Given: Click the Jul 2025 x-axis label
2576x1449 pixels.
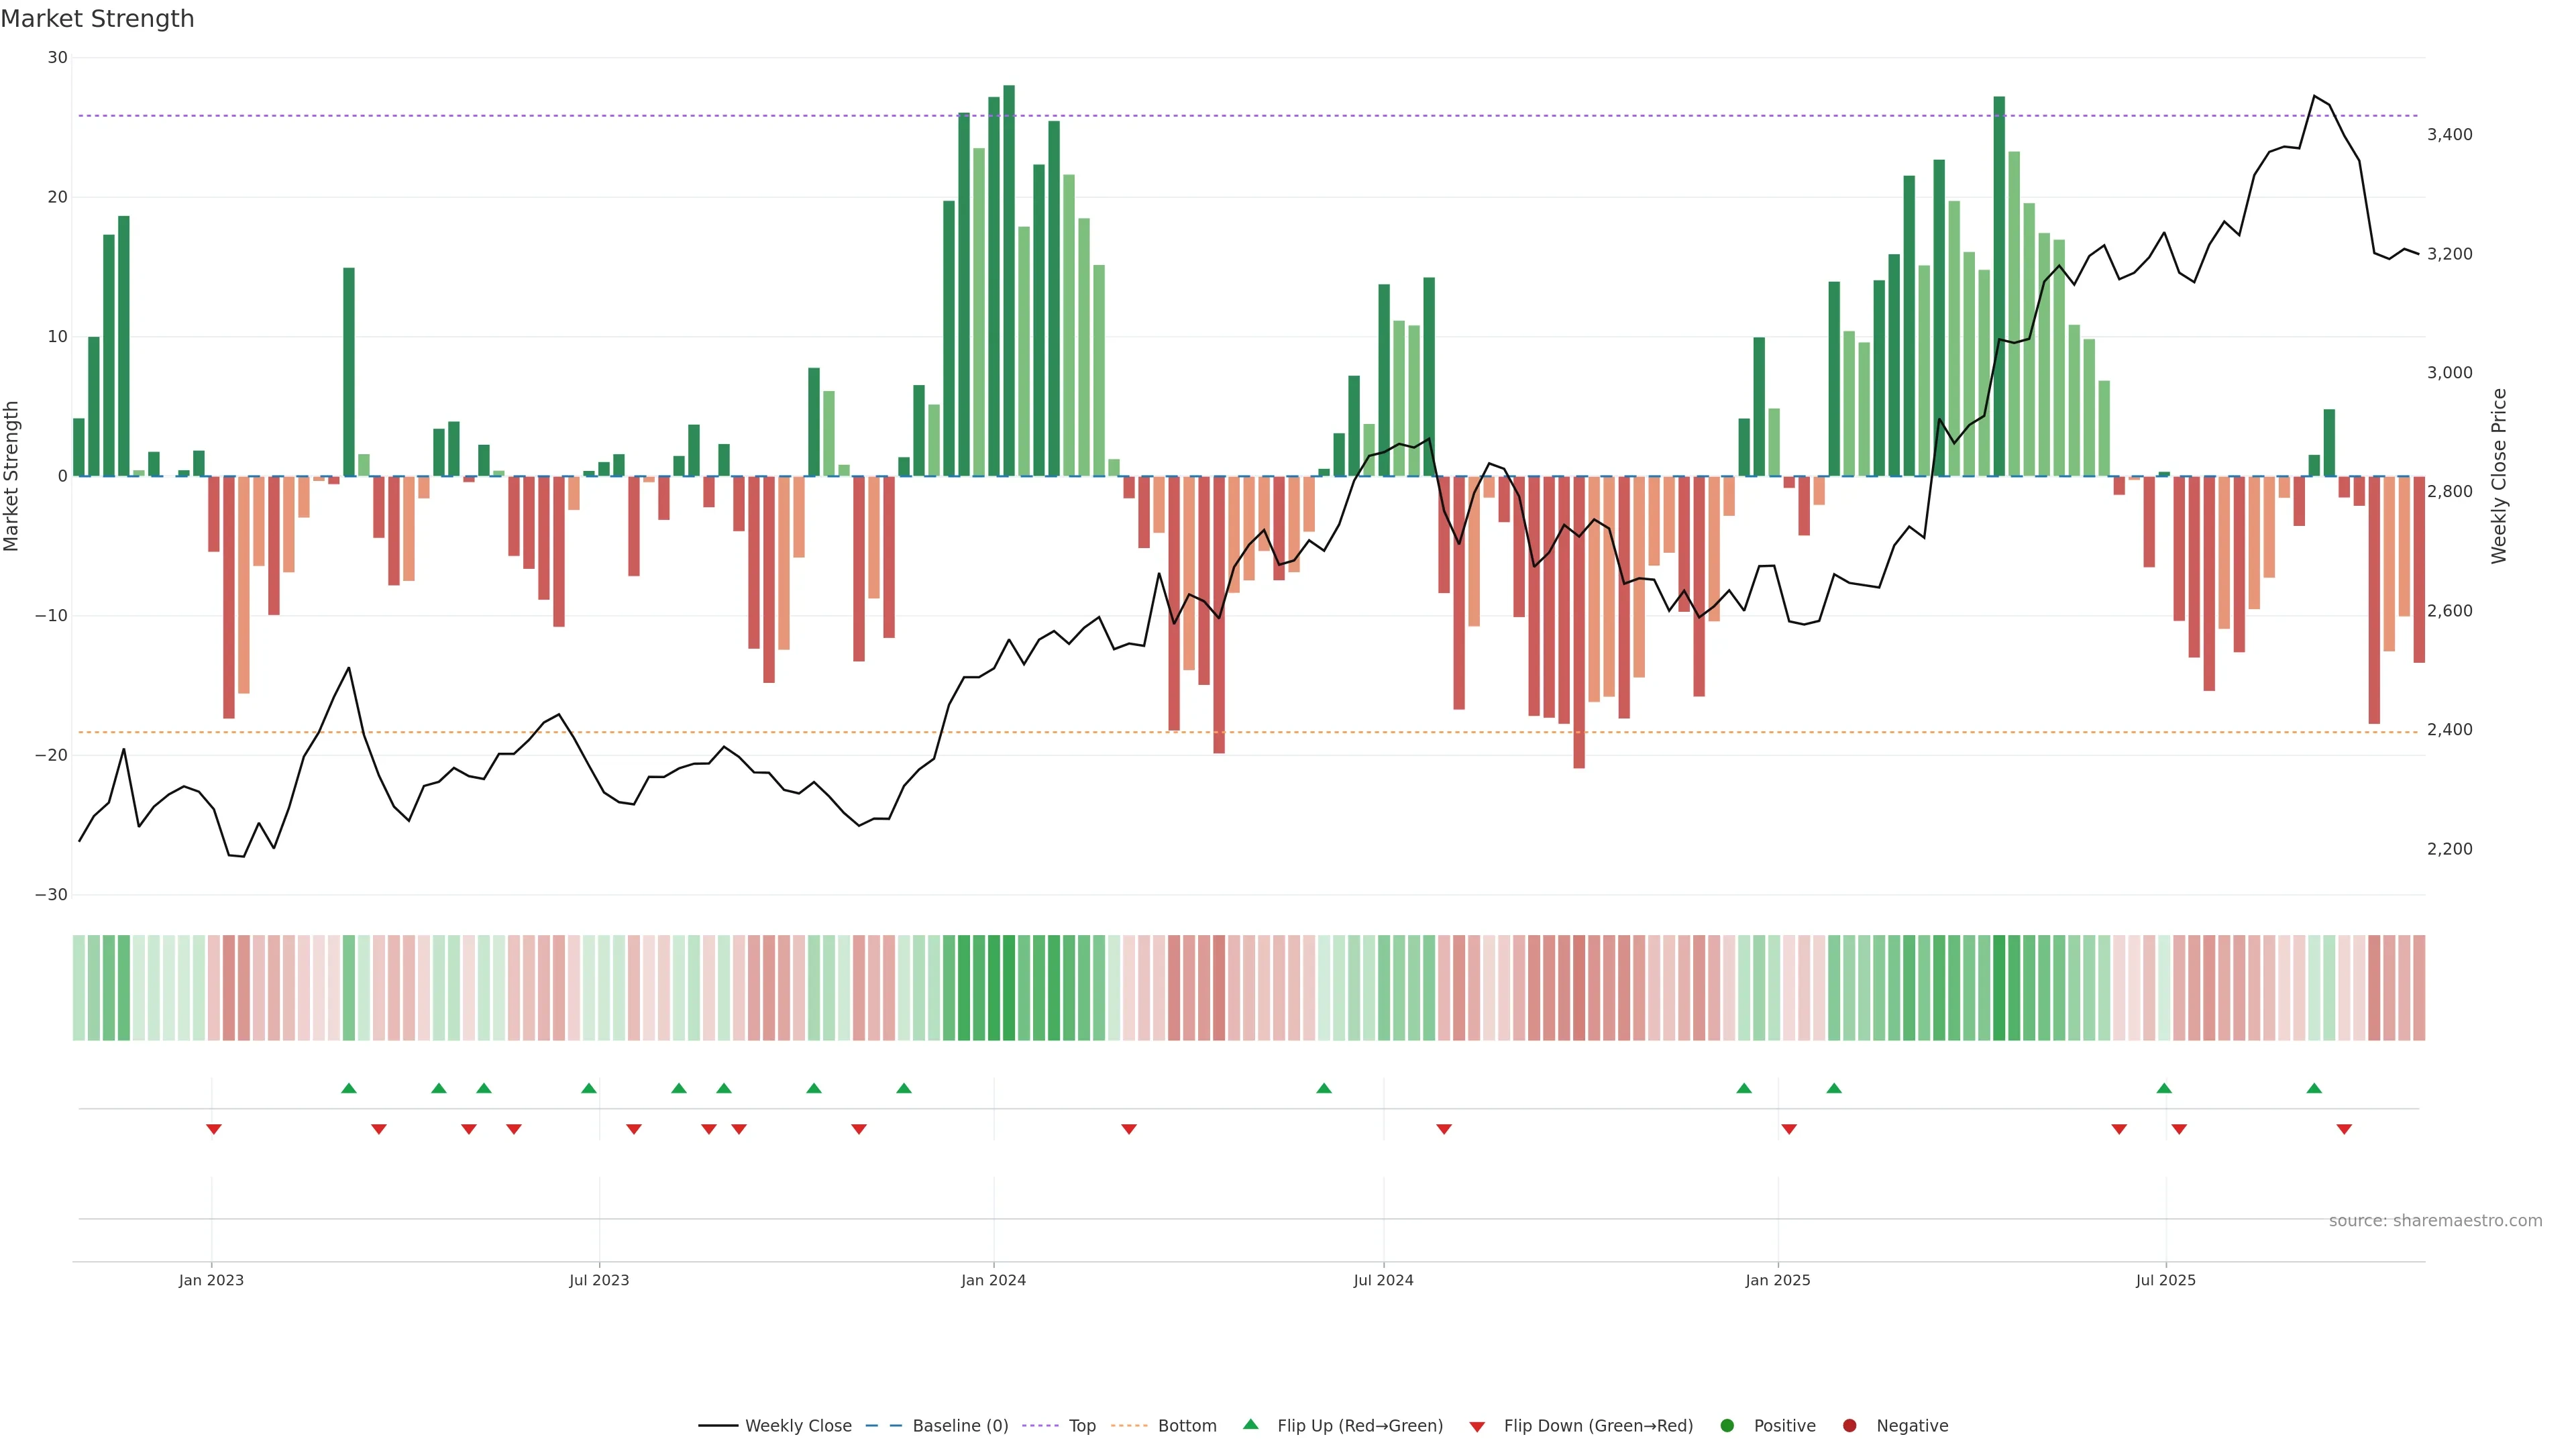Looking at the screenshot, I should tap(2165, 1280).
